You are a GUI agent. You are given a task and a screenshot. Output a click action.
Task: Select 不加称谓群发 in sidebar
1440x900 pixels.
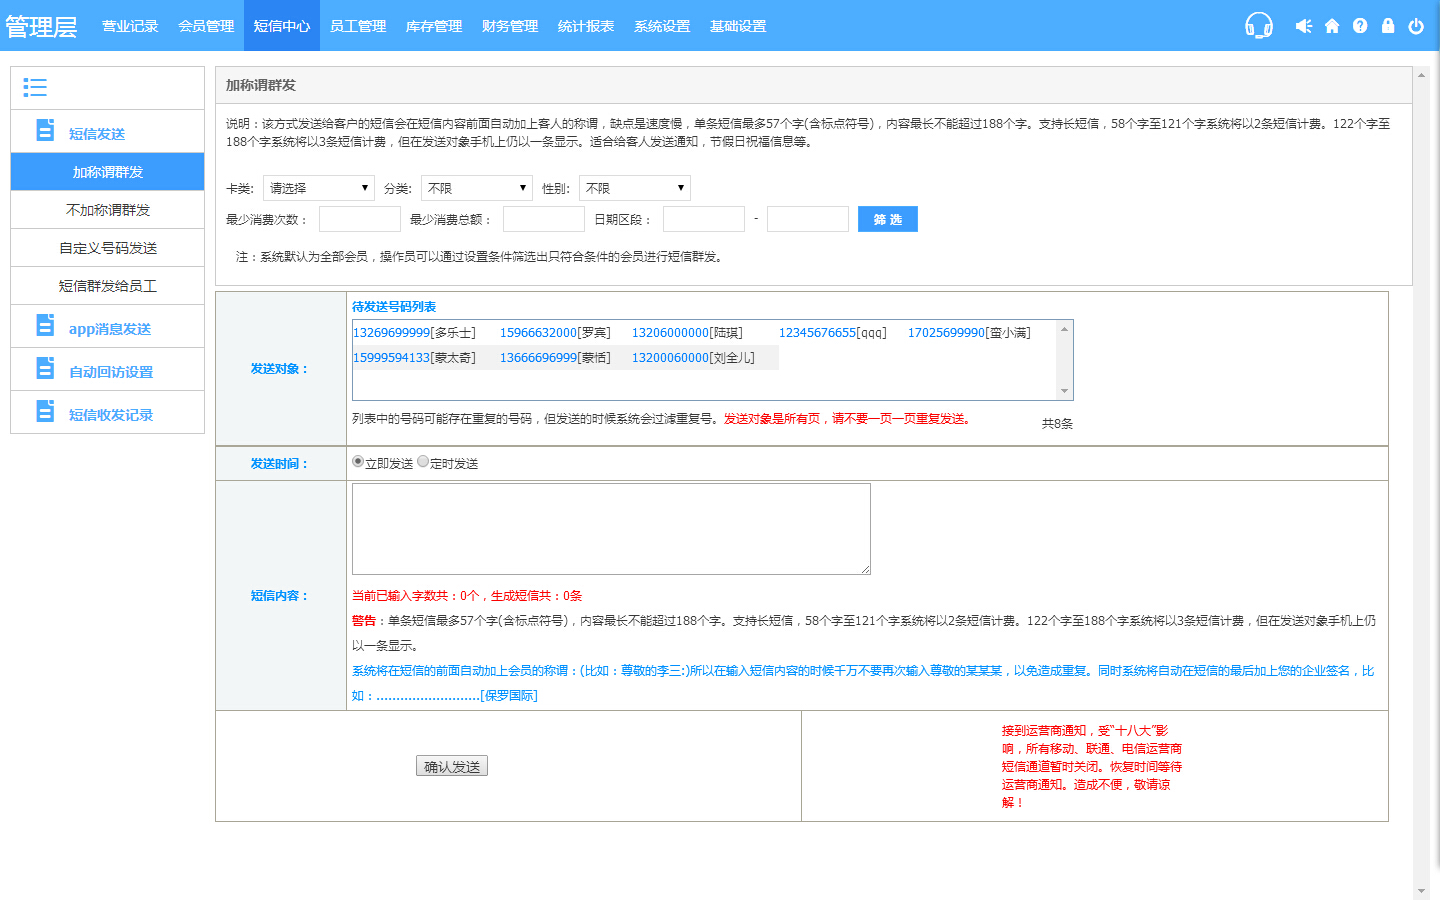click(x=108, y=210)
